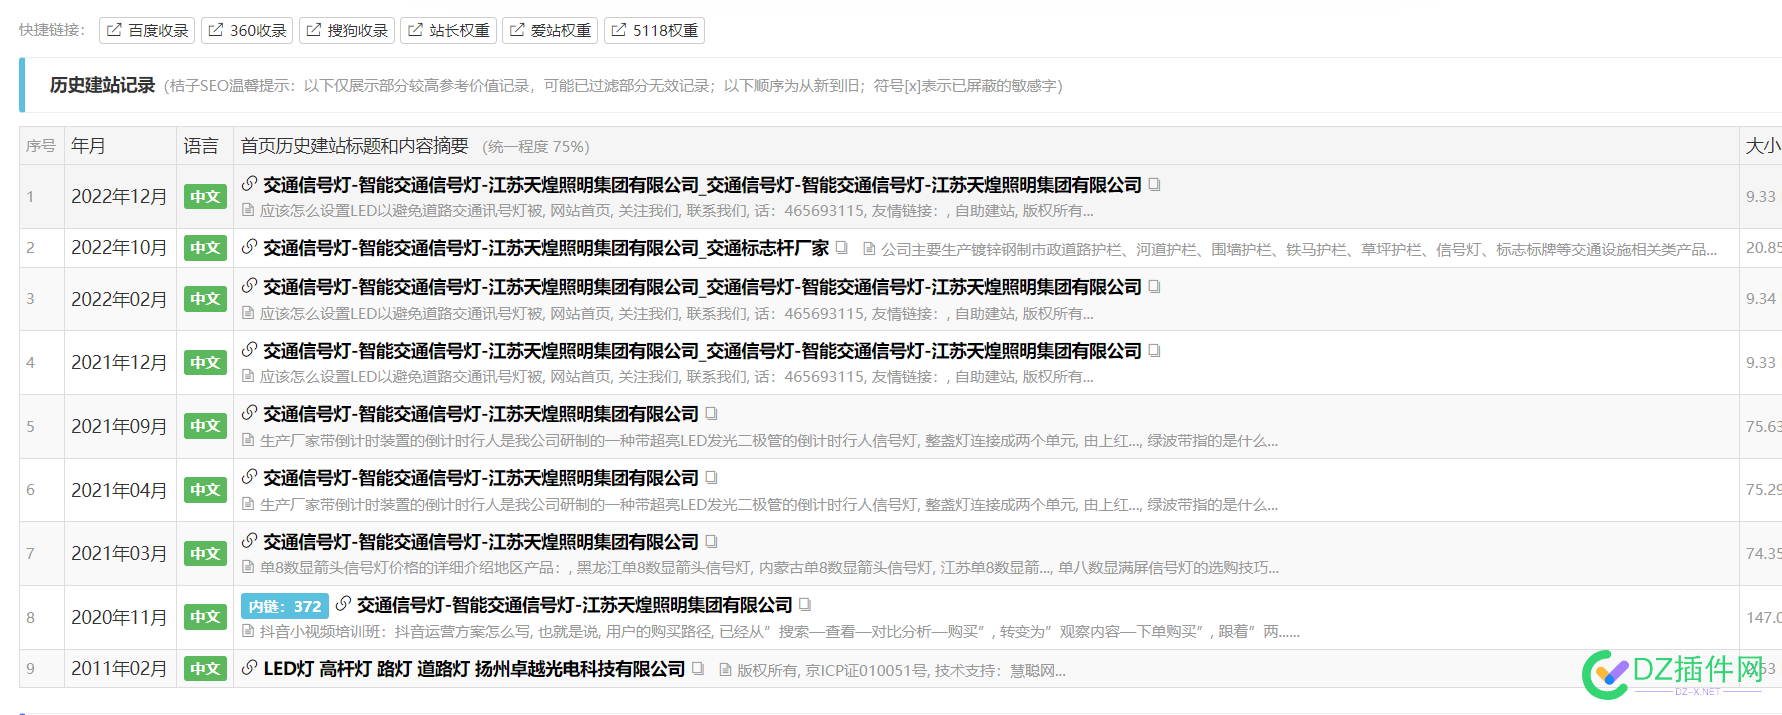Open the site title link in row 2021年03月

[x=481, y=542]
